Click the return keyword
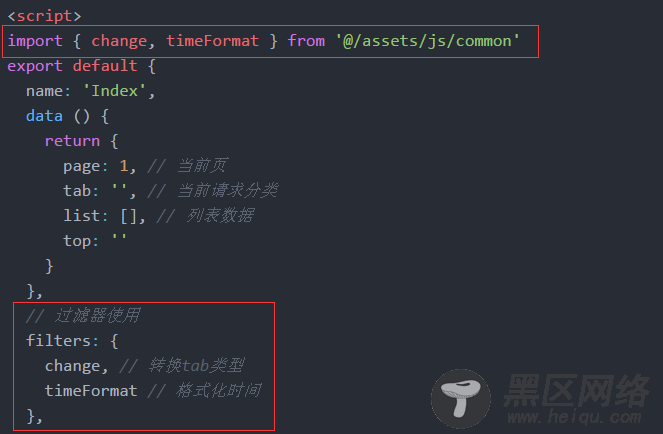The image size is (663, 434). [72, 141]
